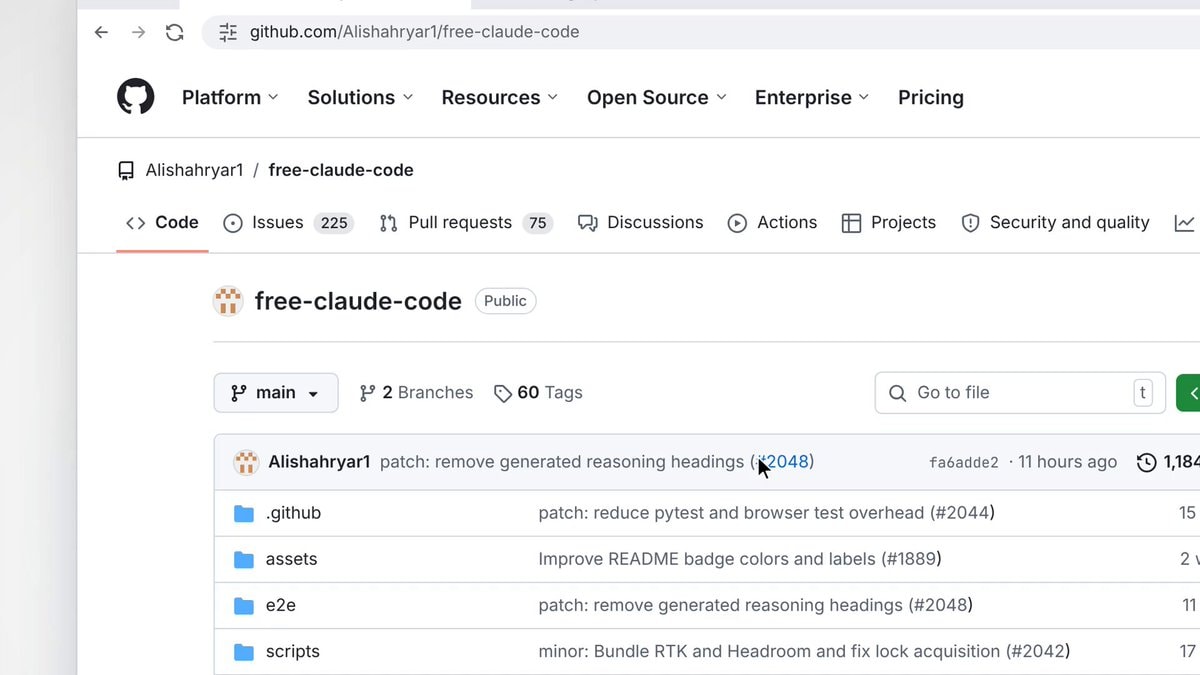Switch to the Discussions tab
1200x675 pixels.
coord(641,223)
